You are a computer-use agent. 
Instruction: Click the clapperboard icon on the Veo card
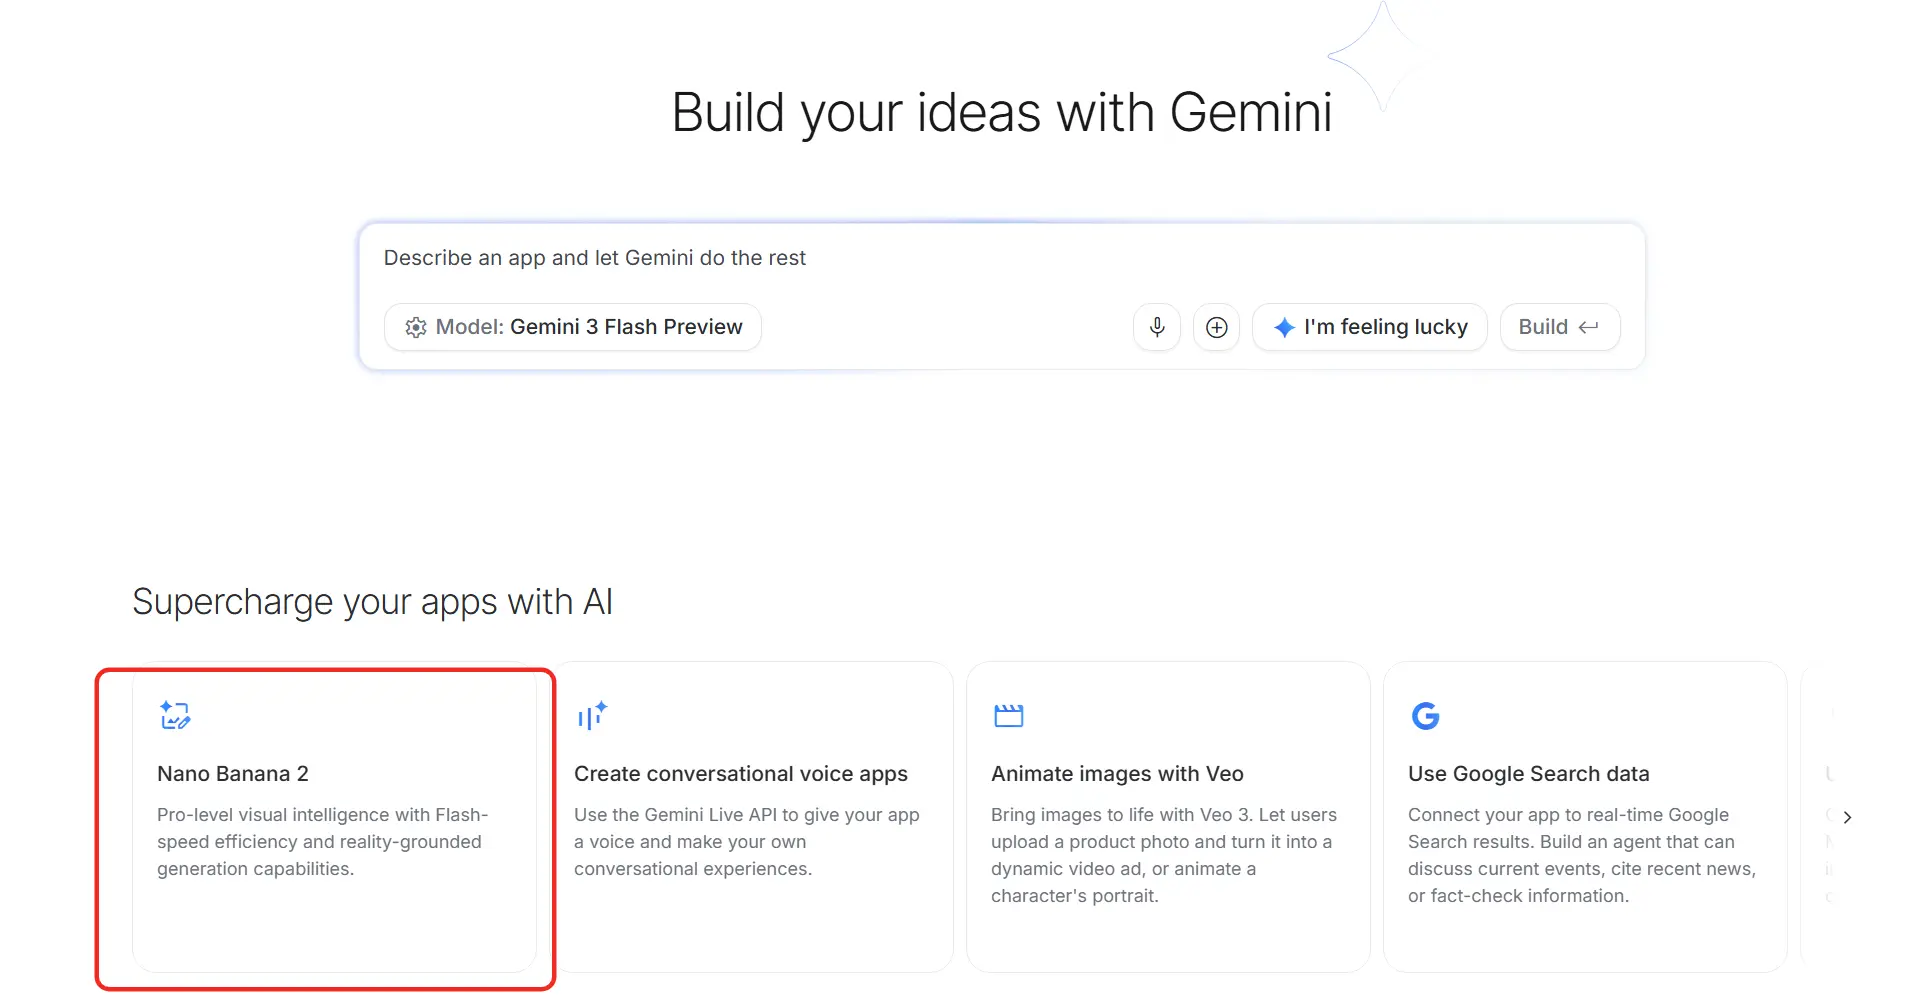(x=1008, y=715)
